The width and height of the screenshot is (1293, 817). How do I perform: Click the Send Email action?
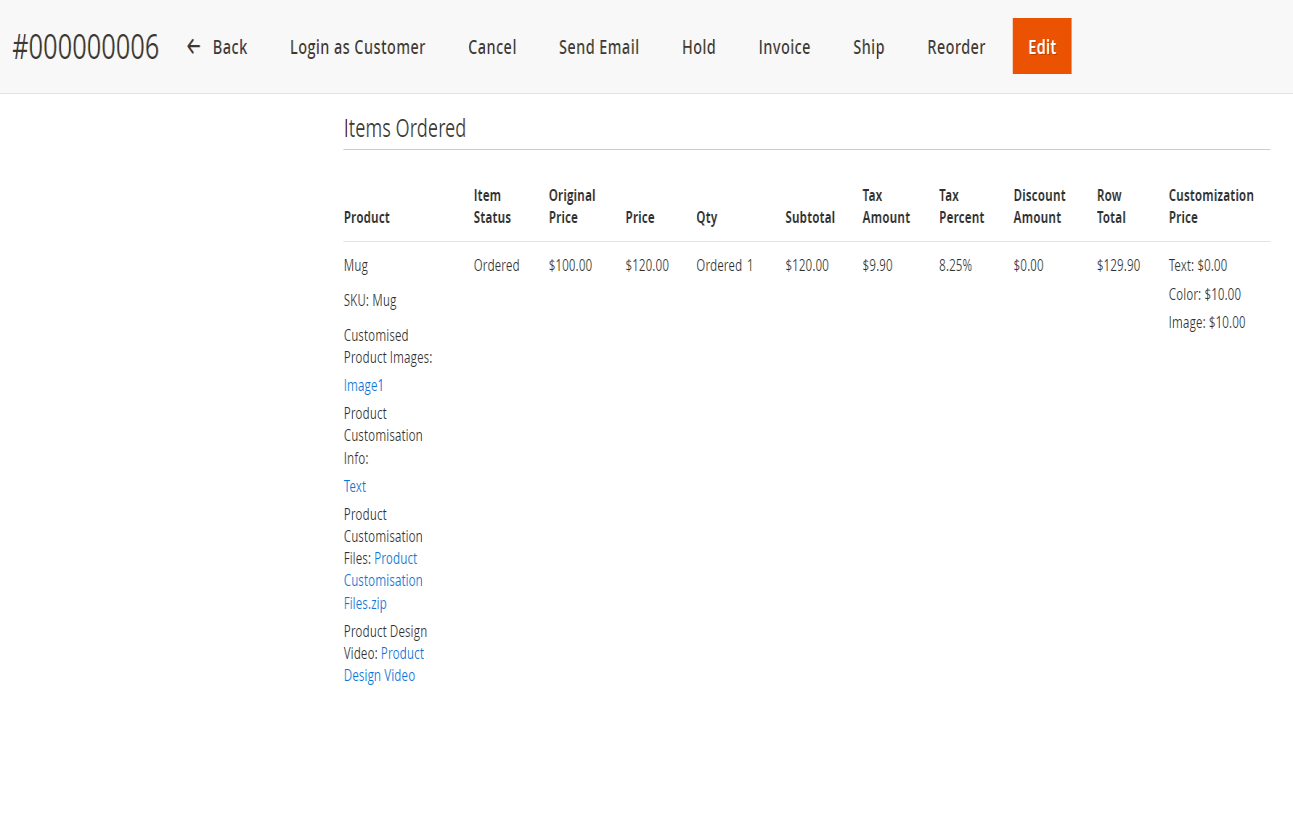(x=598, y=47)
